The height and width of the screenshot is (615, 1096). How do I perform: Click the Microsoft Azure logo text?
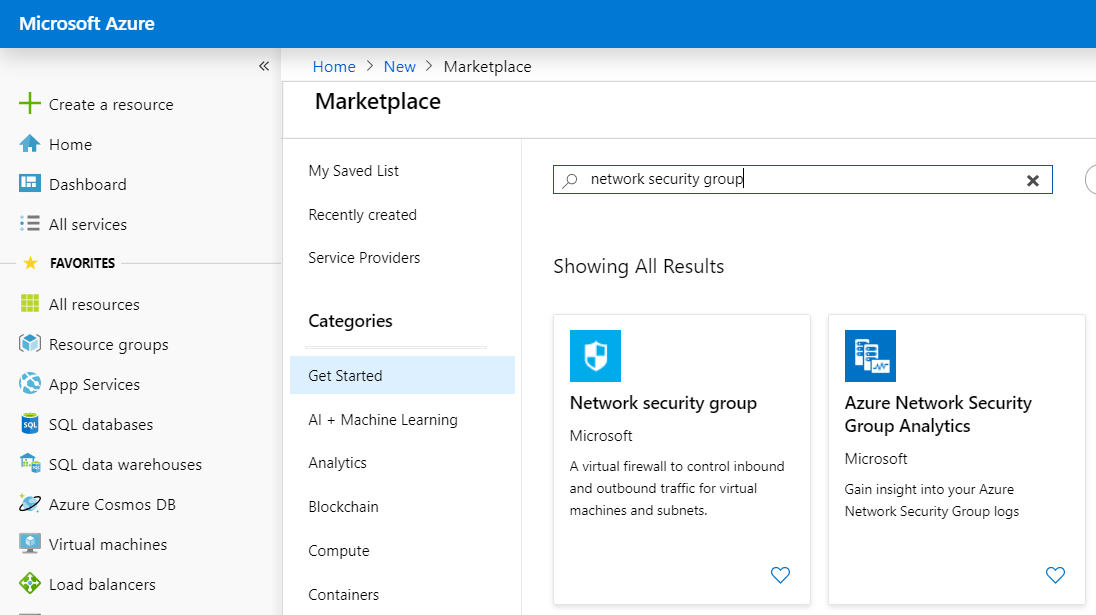(87, 24)
